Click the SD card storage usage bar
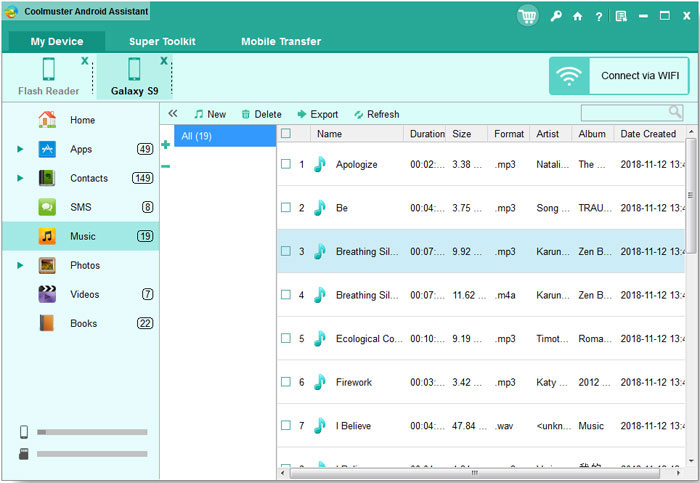 click(92, 454)
